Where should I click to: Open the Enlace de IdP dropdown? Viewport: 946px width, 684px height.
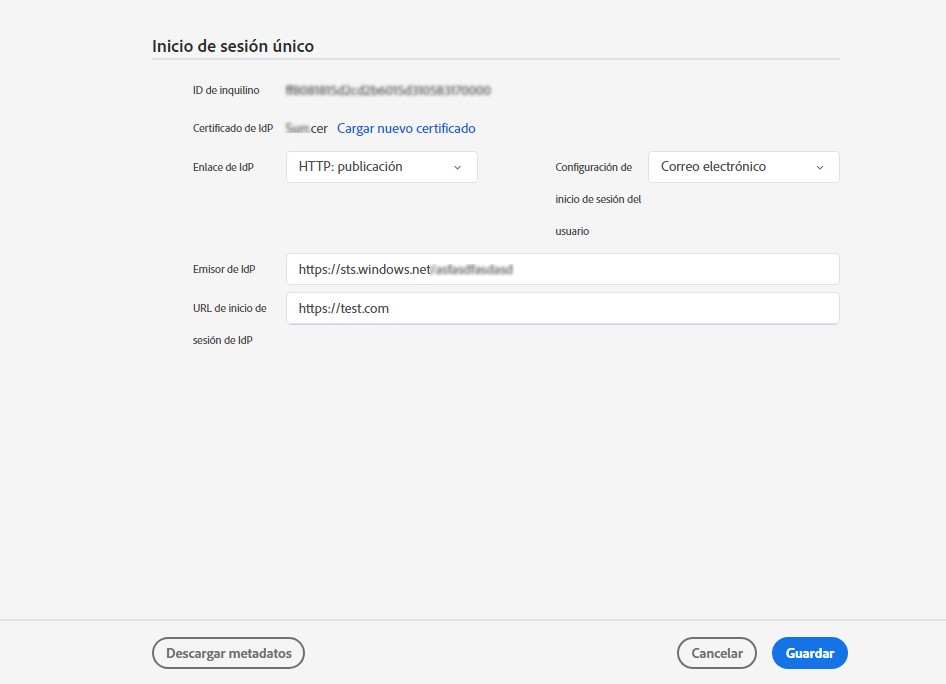pos(380,167)
